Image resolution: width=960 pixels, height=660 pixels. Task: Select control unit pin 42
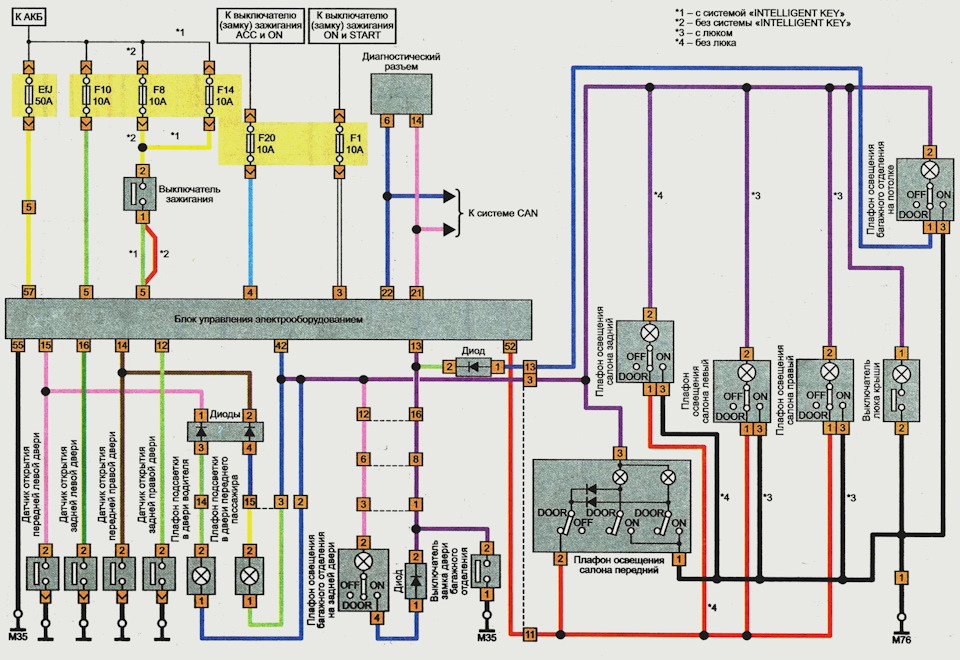pos(280,345)
